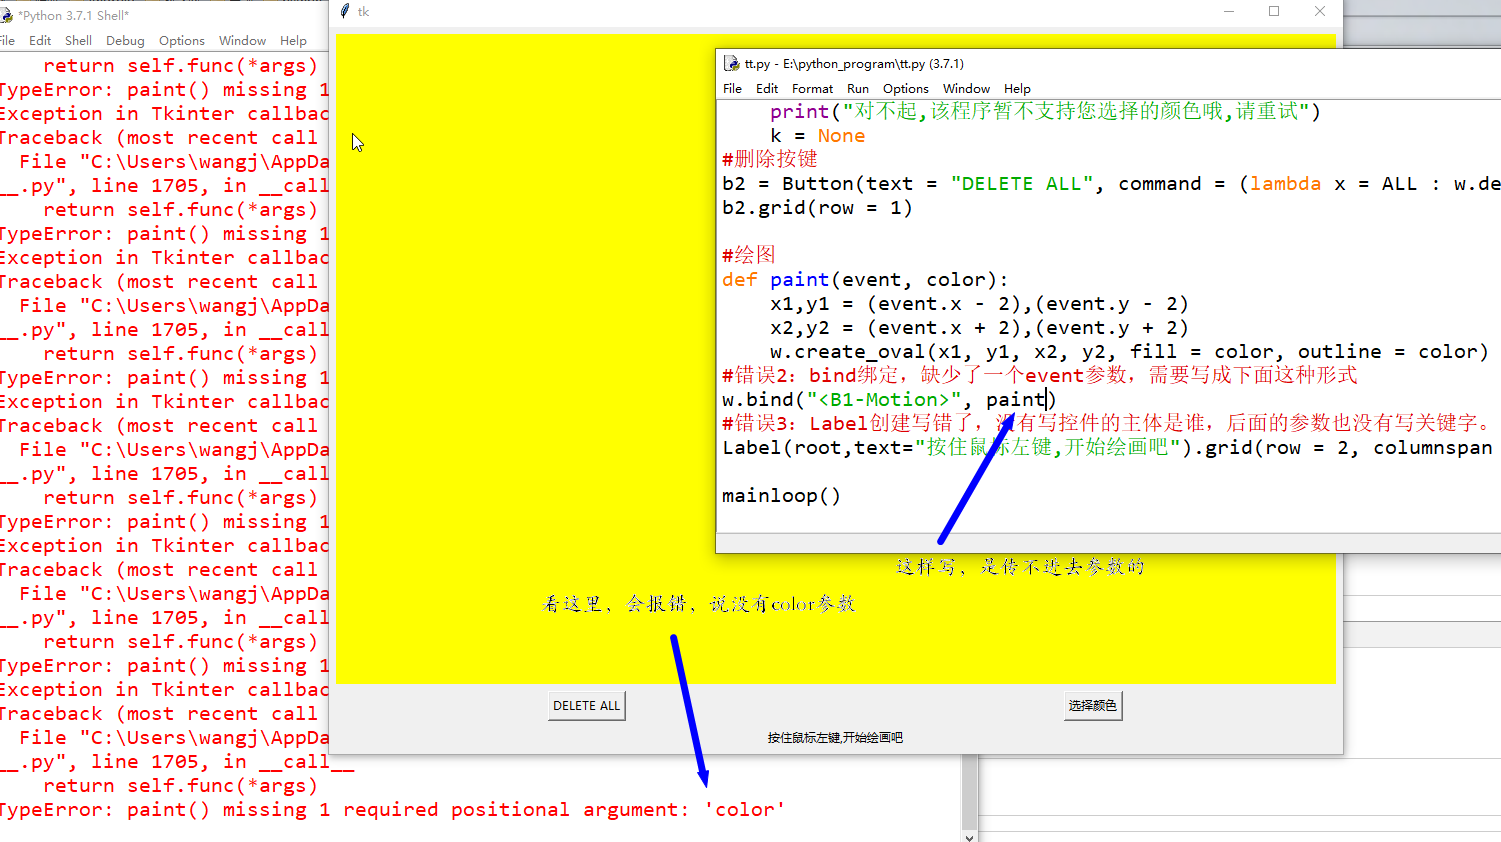Click the w.bind("<B1-Motion>", paint) line
The height and width of the screenshot is (842, 1501).
[x=889, y=400]
